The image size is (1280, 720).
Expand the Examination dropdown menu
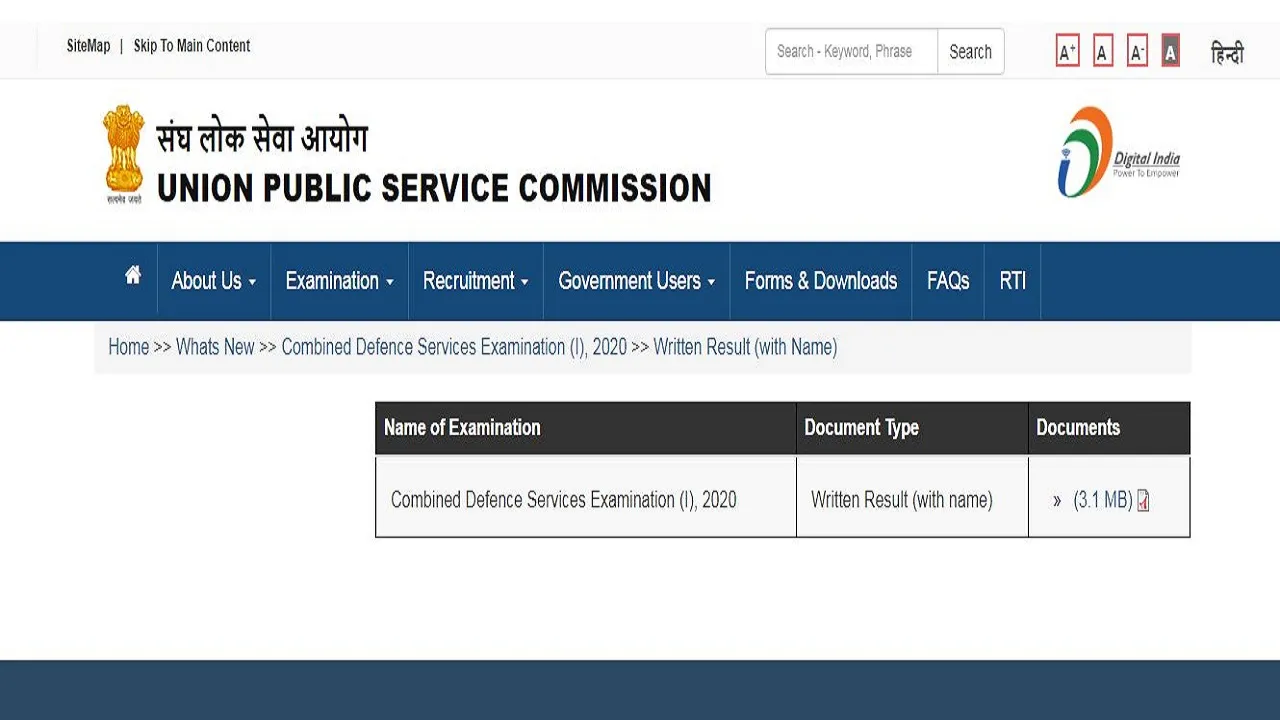(x=340, y=281)
